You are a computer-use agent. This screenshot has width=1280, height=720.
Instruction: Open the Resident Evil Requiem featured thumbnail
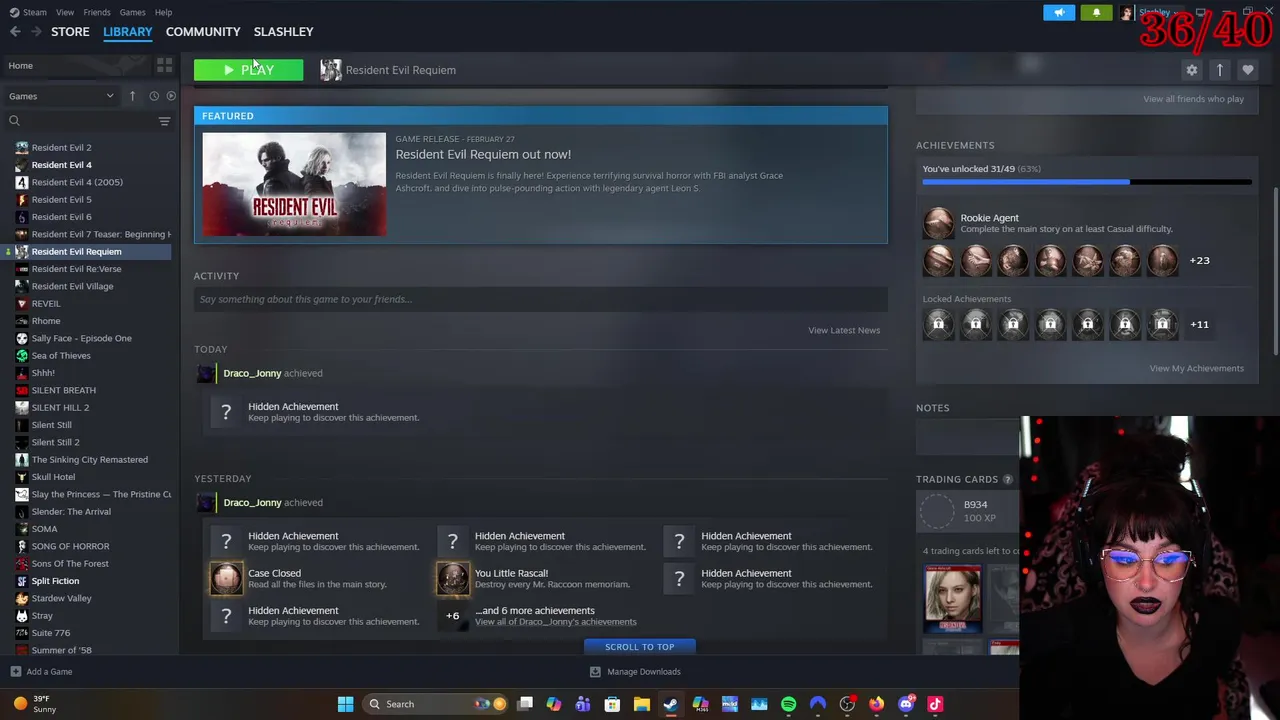point(294,184)
